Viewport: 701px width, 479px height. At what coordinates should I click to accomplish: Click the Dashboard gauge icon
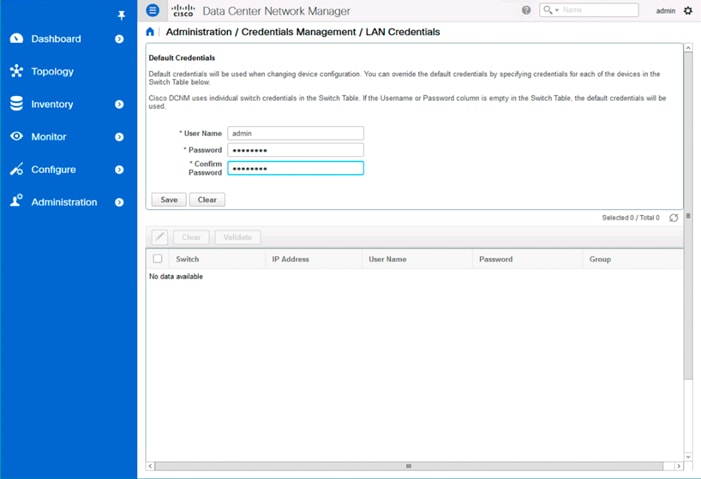pos(17,38)
